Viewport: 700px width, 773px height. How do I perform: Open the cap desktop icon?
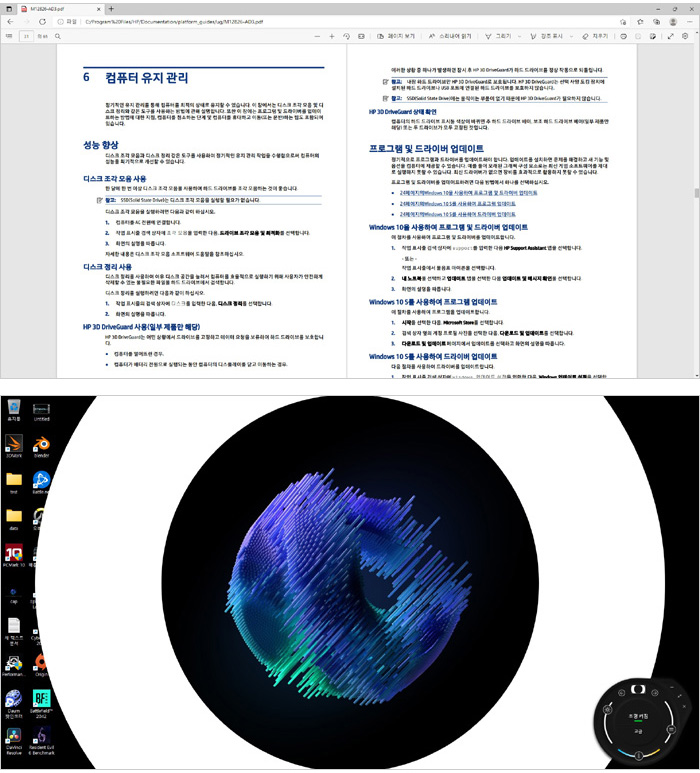[x=14, y=595]
